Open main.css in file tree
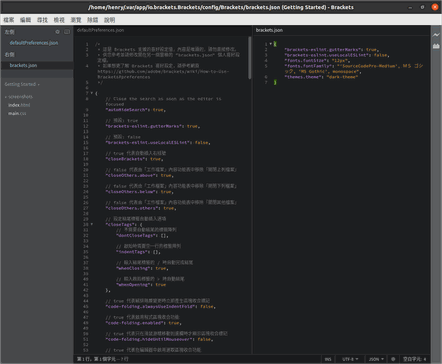The height and width of the screenshot is (364, 442). tap(17, 113)
